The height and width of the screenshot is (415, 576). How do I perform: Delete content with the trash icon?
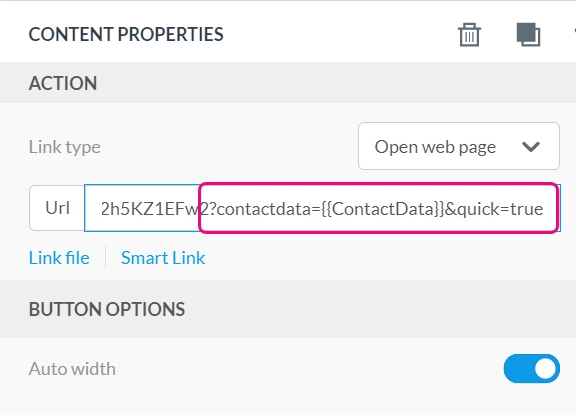(469, 35)
